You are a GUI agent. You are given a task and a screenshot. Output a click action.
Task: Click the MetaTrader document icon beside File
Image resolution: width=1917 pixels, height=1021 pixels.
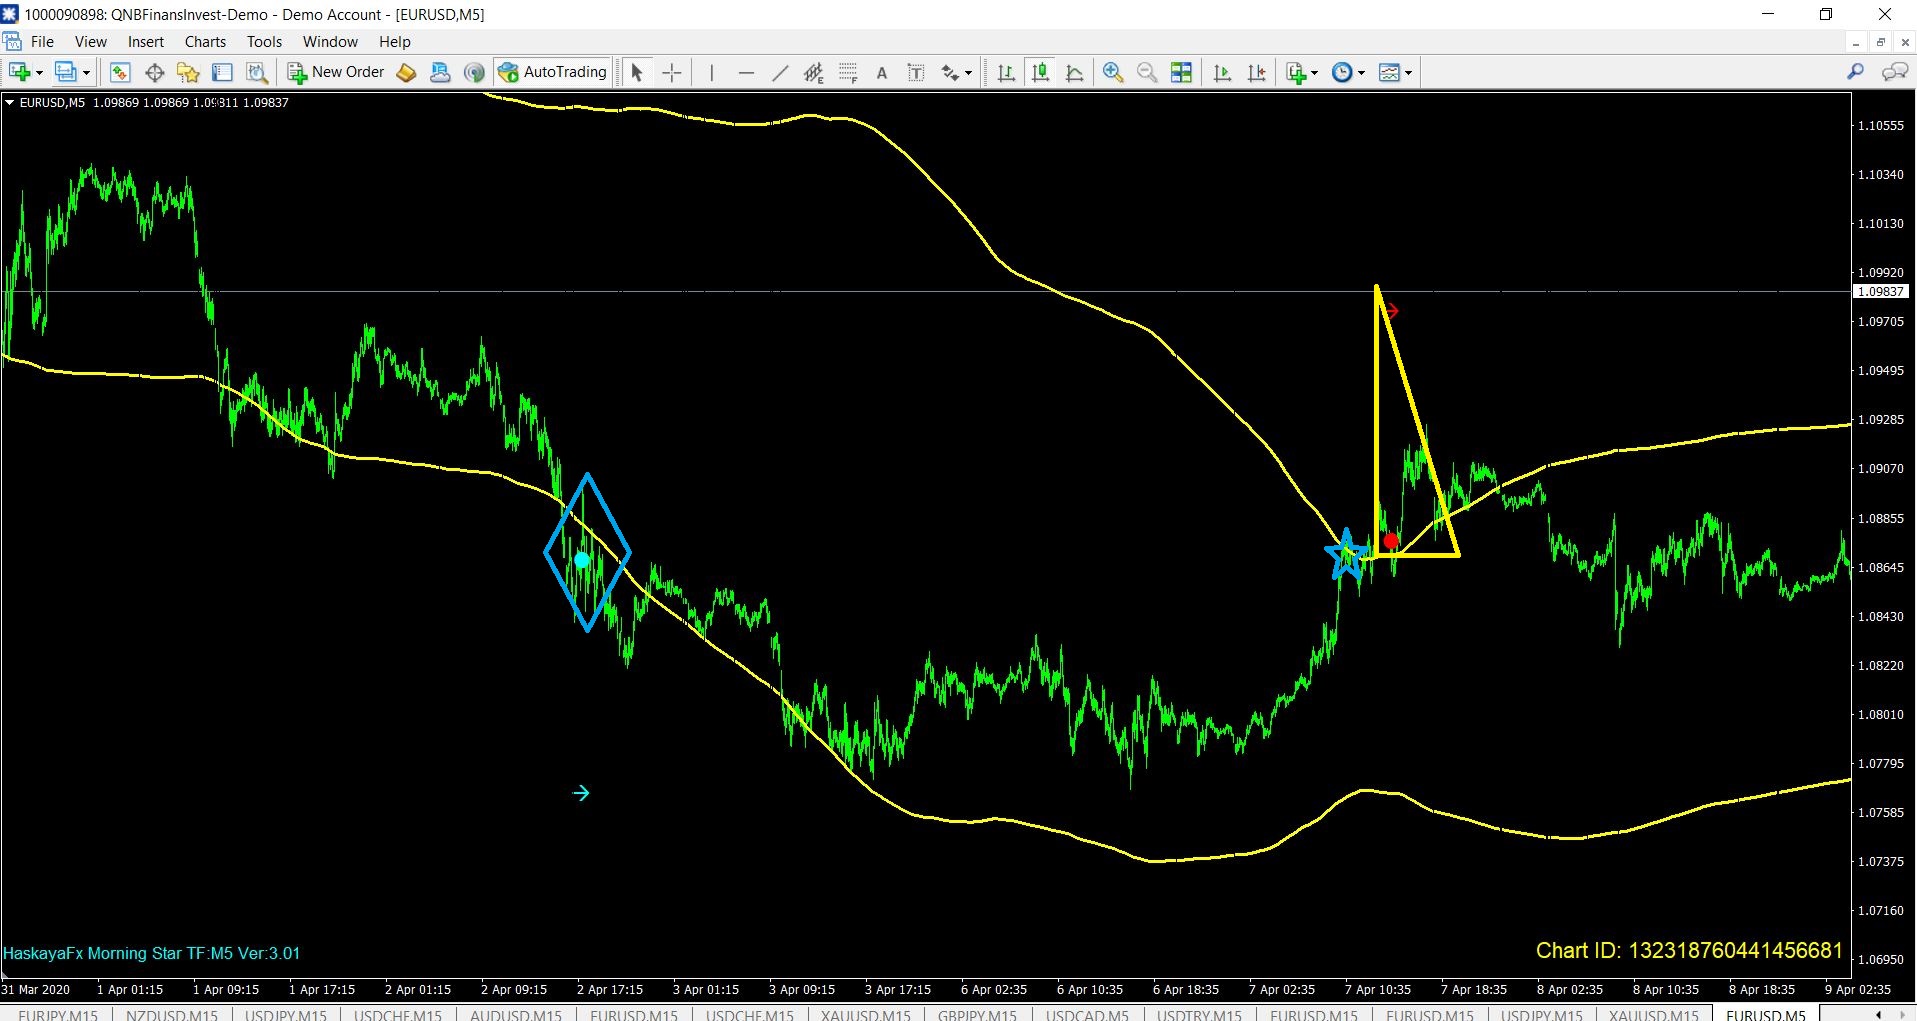click(13, 41)
